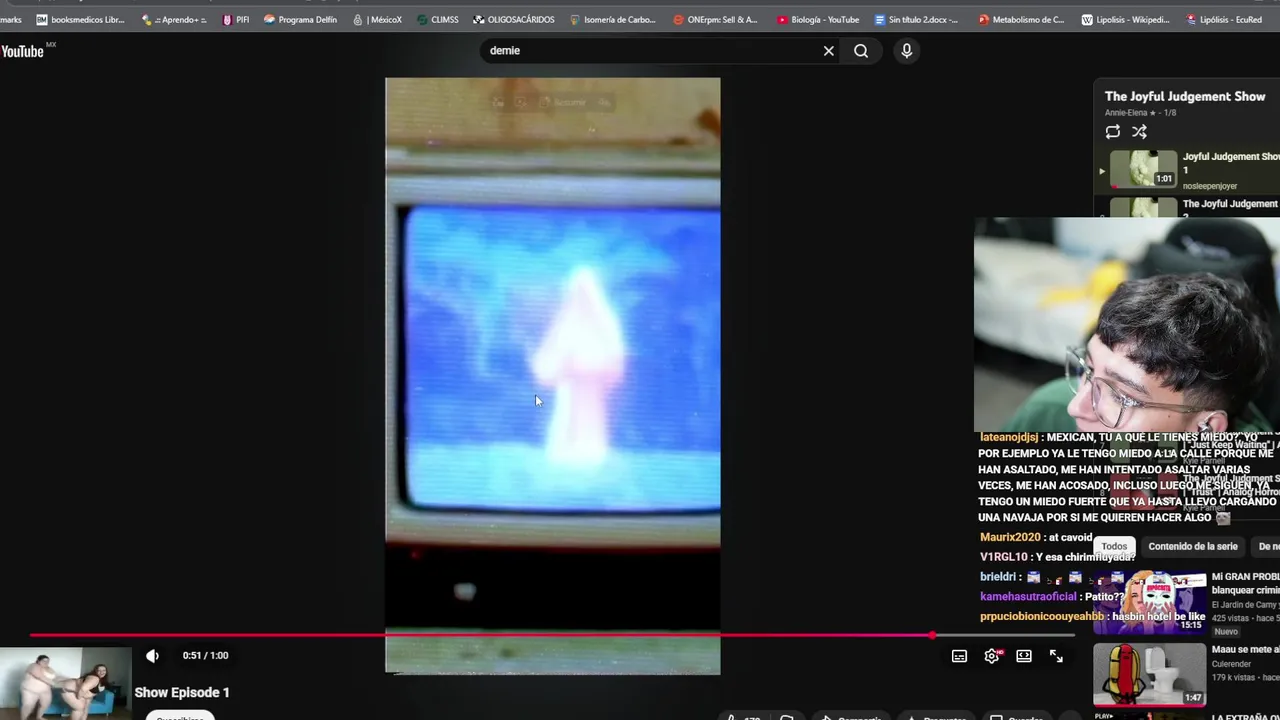1280x720 pixels.
Task: Clear the search text with X
Action: tap(828, 51)
